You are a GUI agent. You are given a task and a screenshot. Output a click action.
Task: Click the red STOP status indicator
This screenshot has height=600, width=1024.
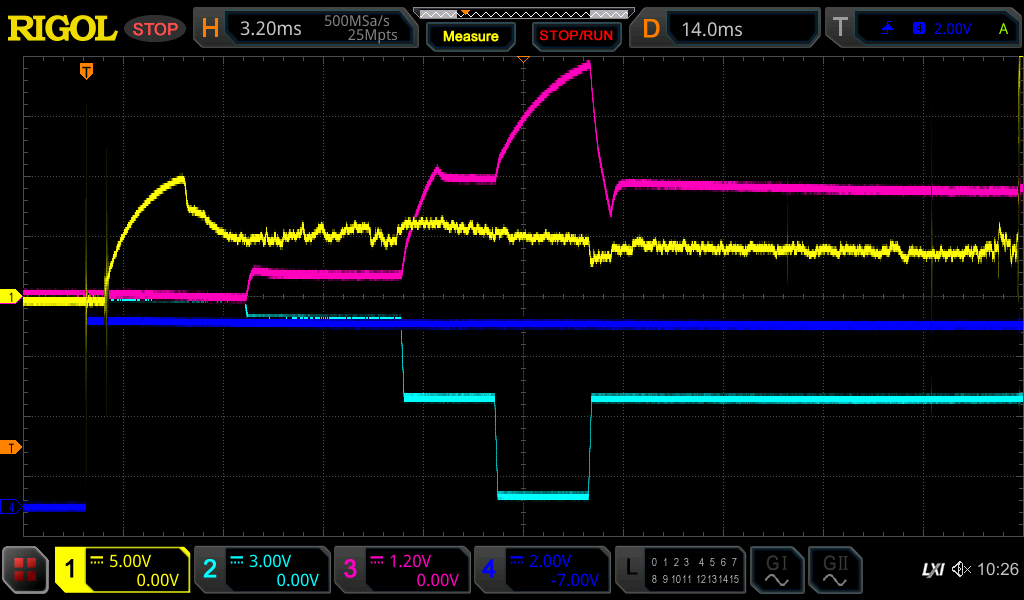point(155,29)
